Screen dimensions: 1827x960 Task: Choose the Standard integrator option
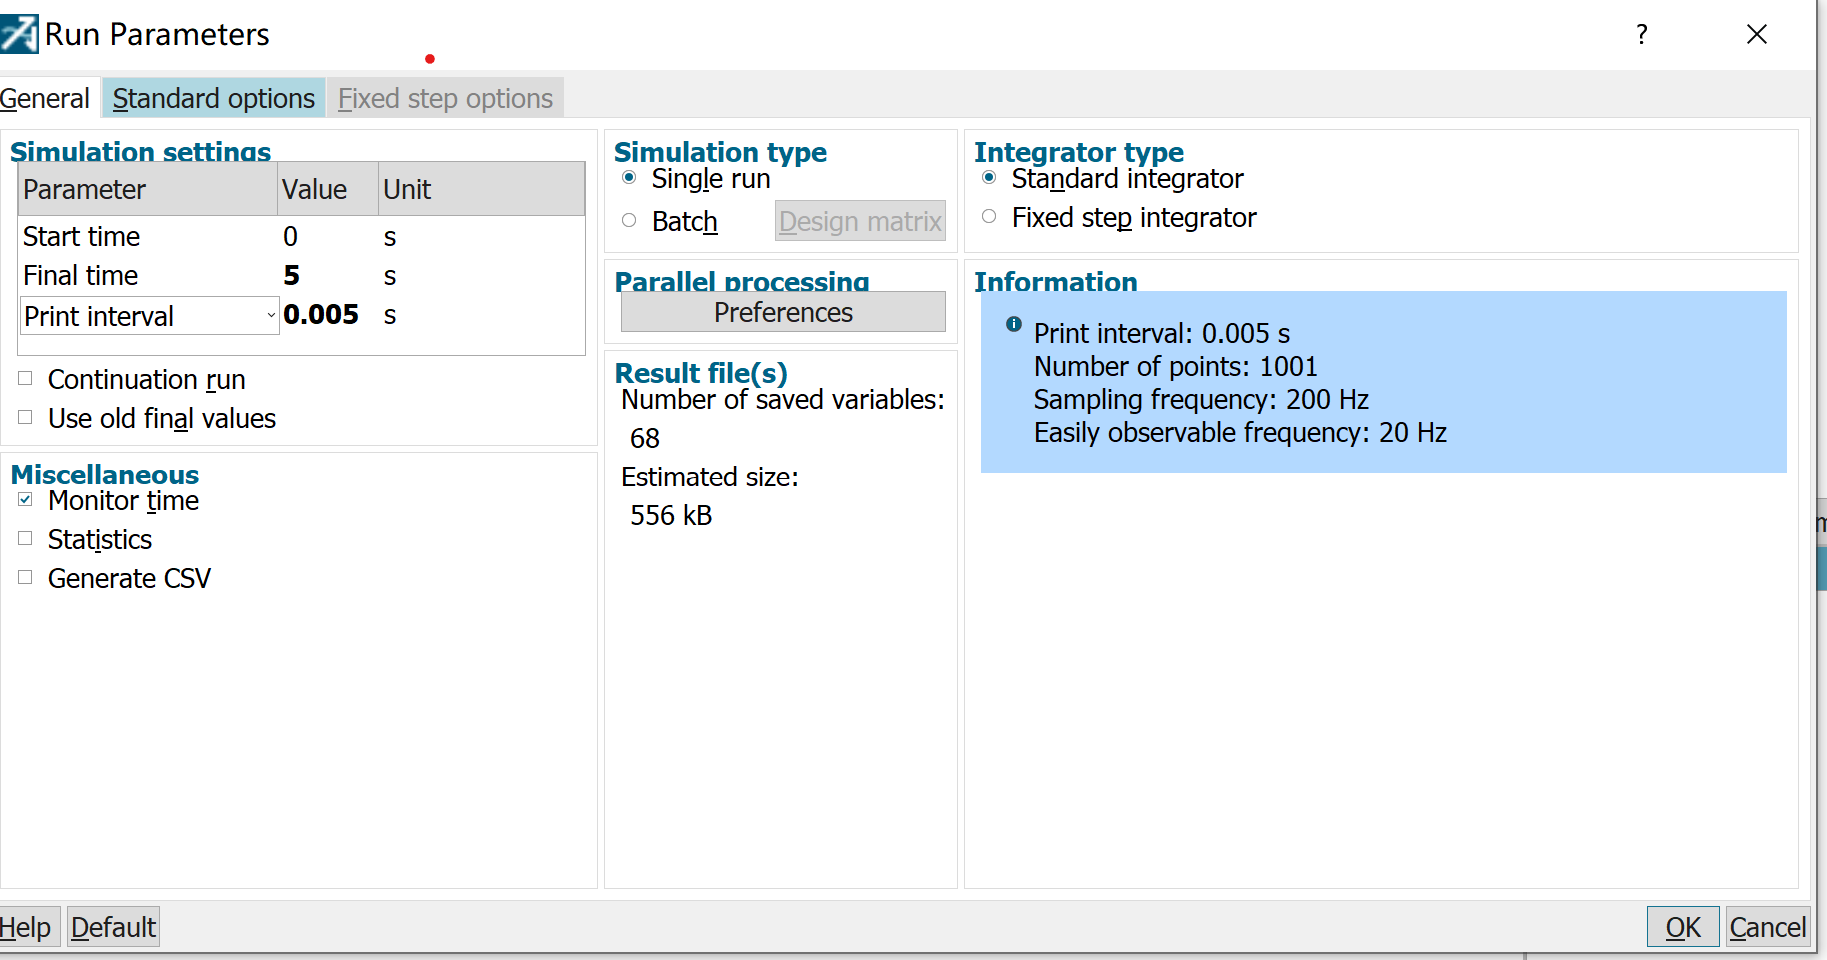(989, 178)
